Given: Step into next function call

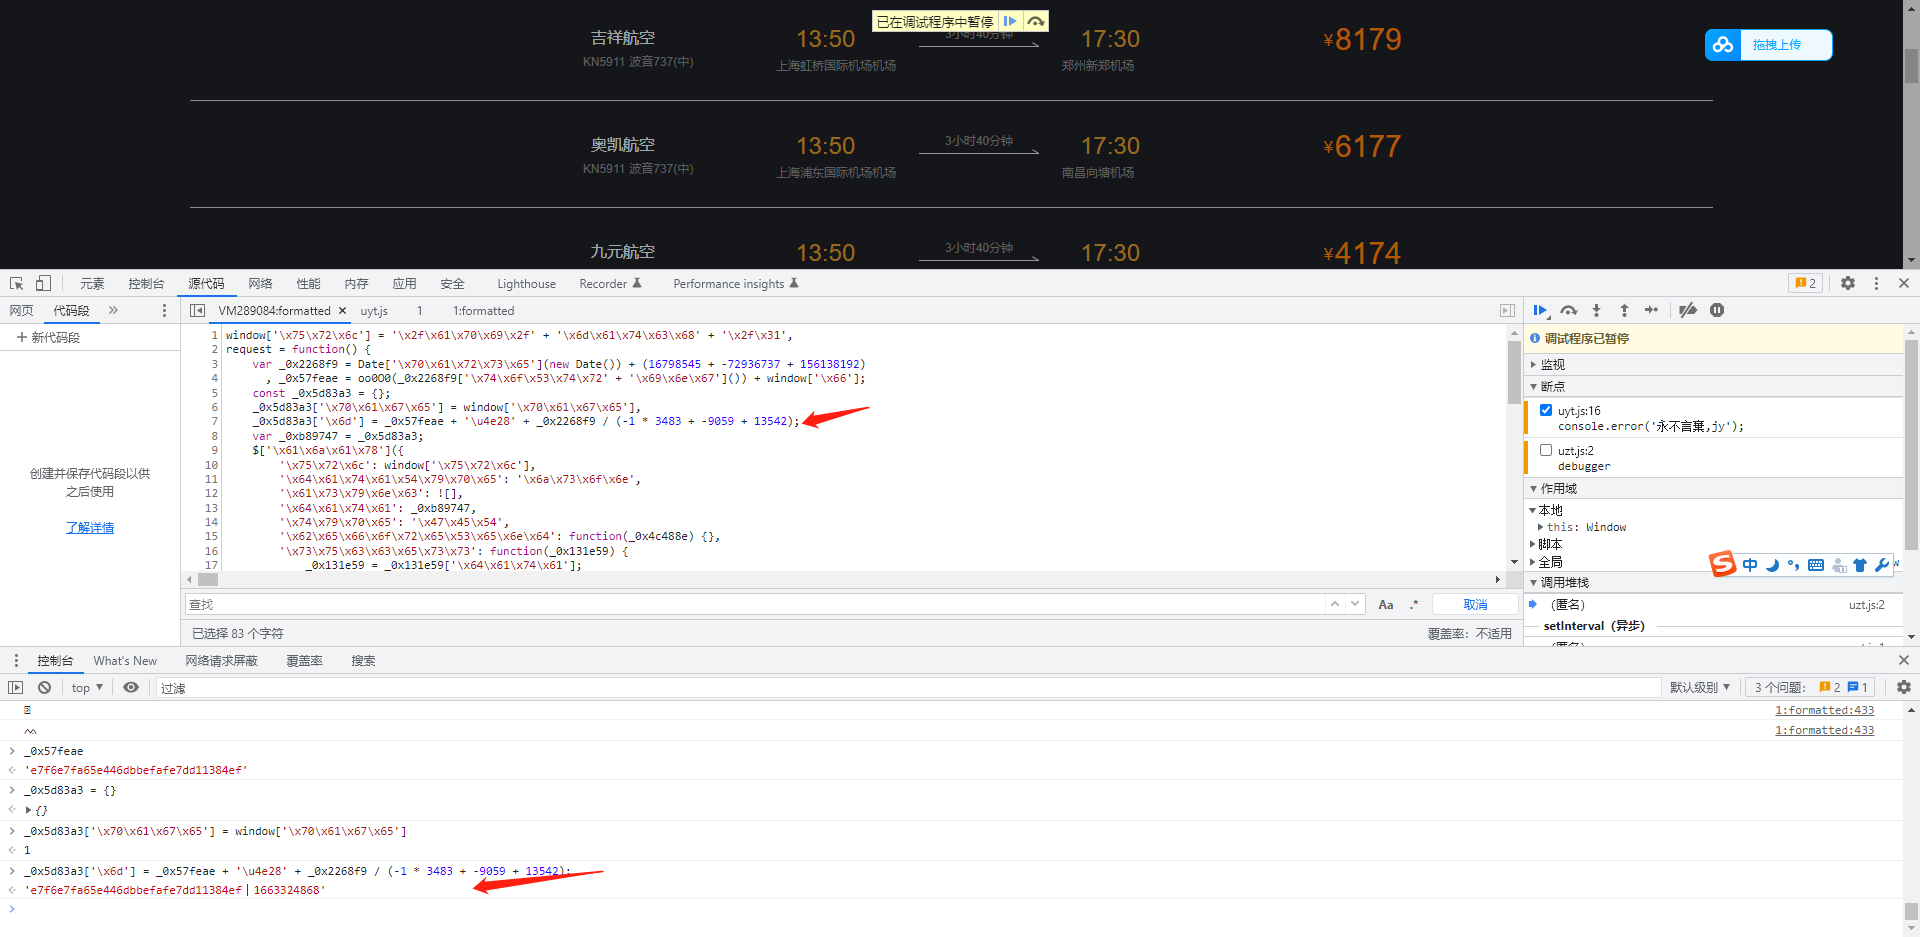Looking at the screenshot, I should (1596, 310).
